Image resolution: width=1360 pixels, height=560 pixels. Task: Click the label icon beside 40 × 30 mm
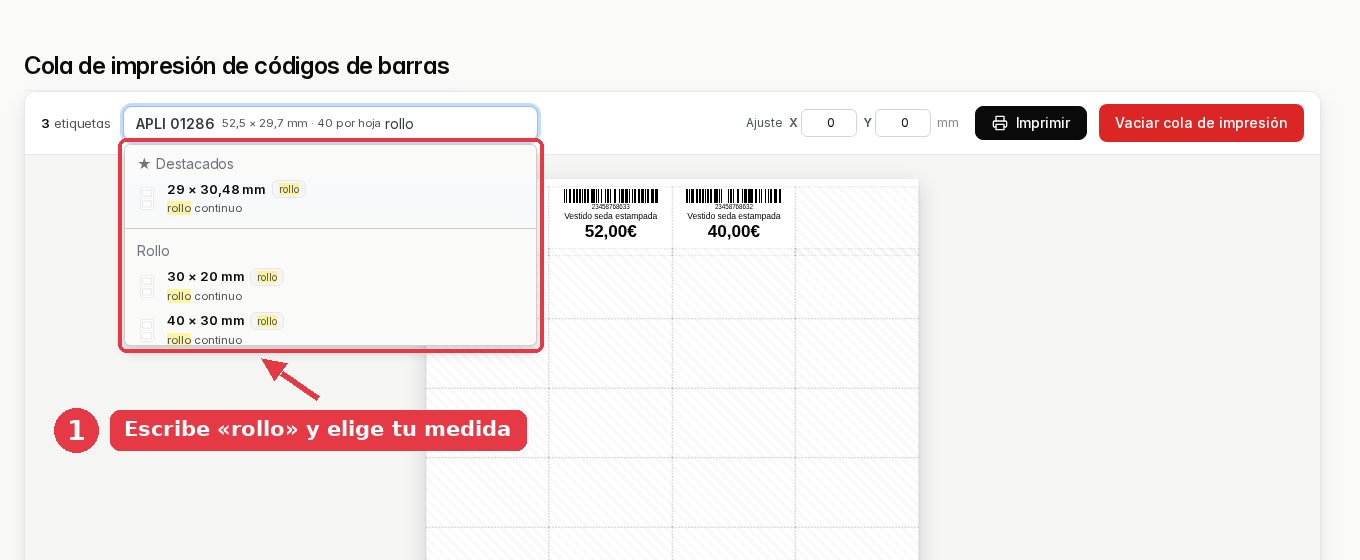coord(147,330)
